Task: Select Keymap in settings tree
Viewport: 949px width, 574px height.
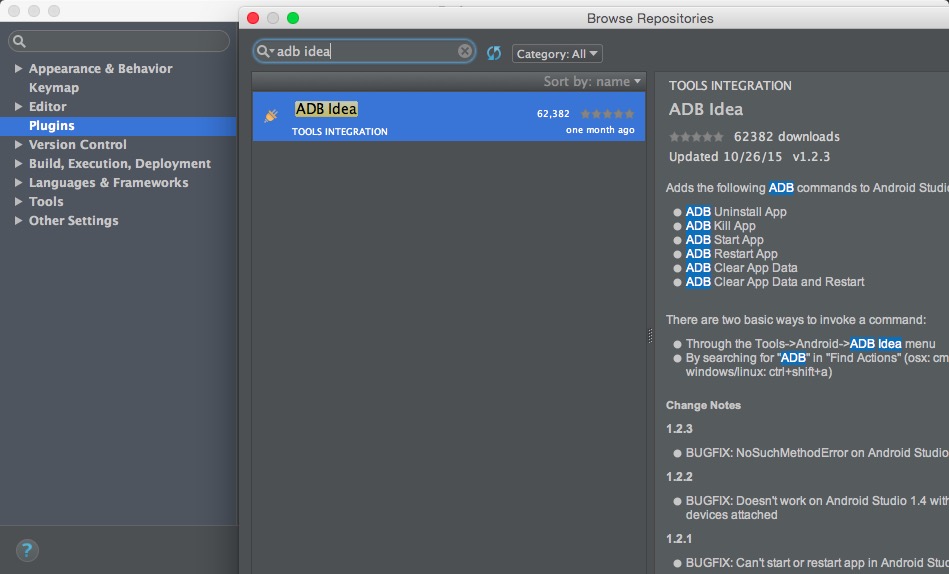Action: [x=54, y=88]
